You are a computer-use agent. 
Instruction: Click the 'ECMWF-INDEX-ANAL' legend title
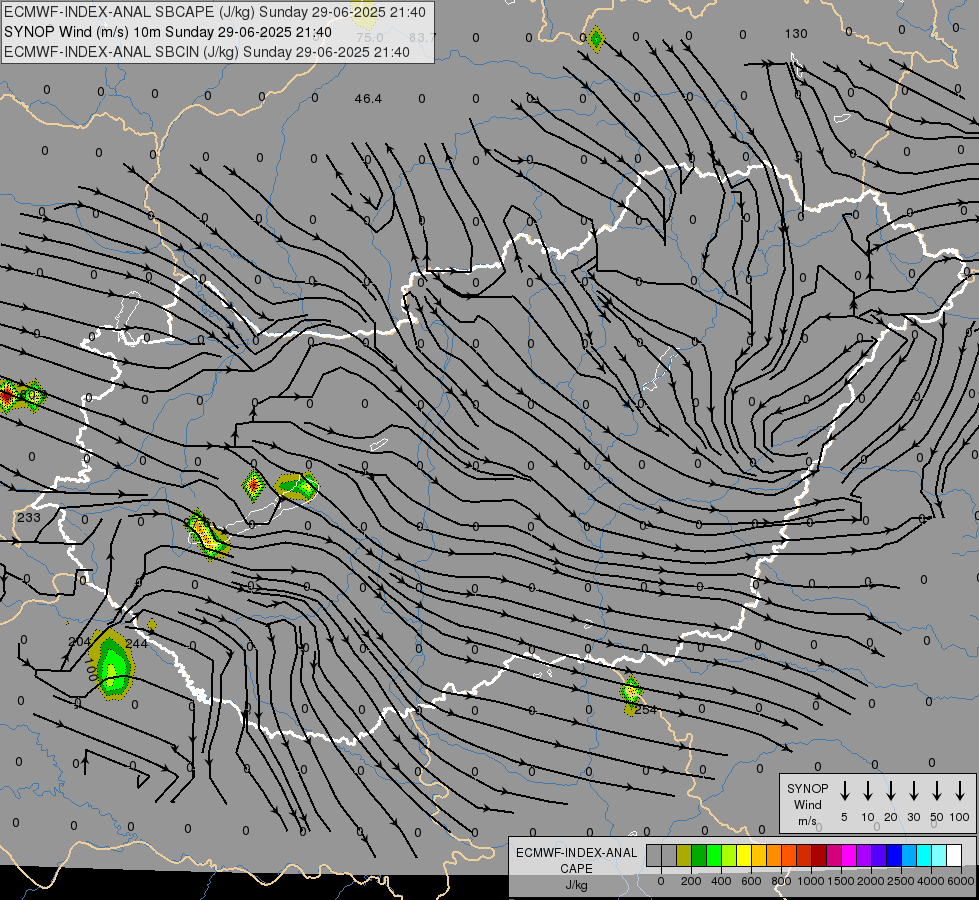click(576, 853)
